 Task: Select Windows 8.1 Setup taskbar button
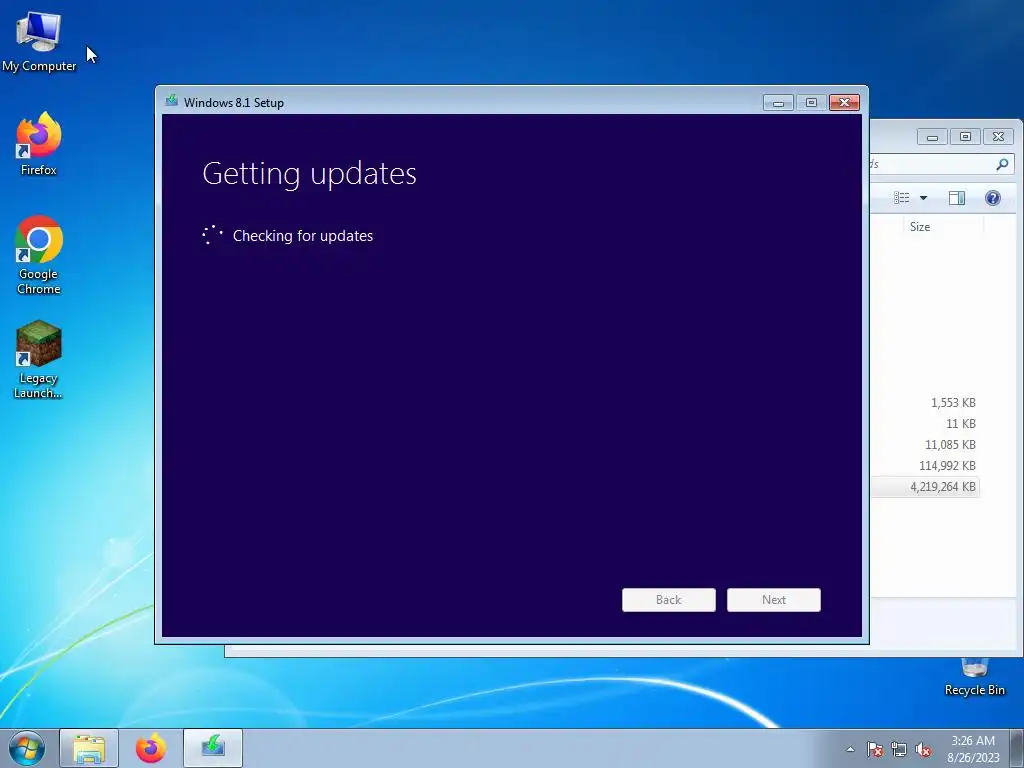point(213,748)
